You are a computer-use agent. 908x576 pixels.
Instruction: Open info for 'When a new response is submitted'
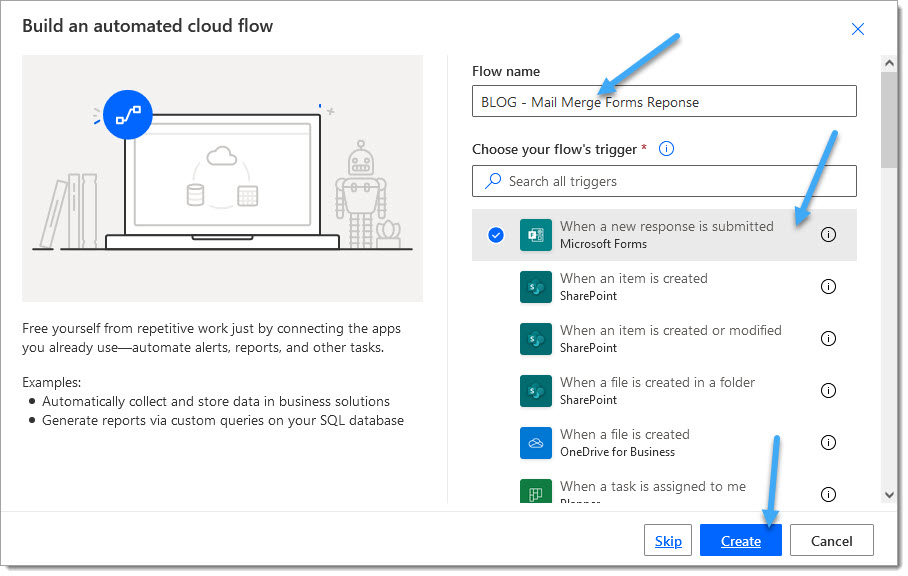(x=828, y=234)
